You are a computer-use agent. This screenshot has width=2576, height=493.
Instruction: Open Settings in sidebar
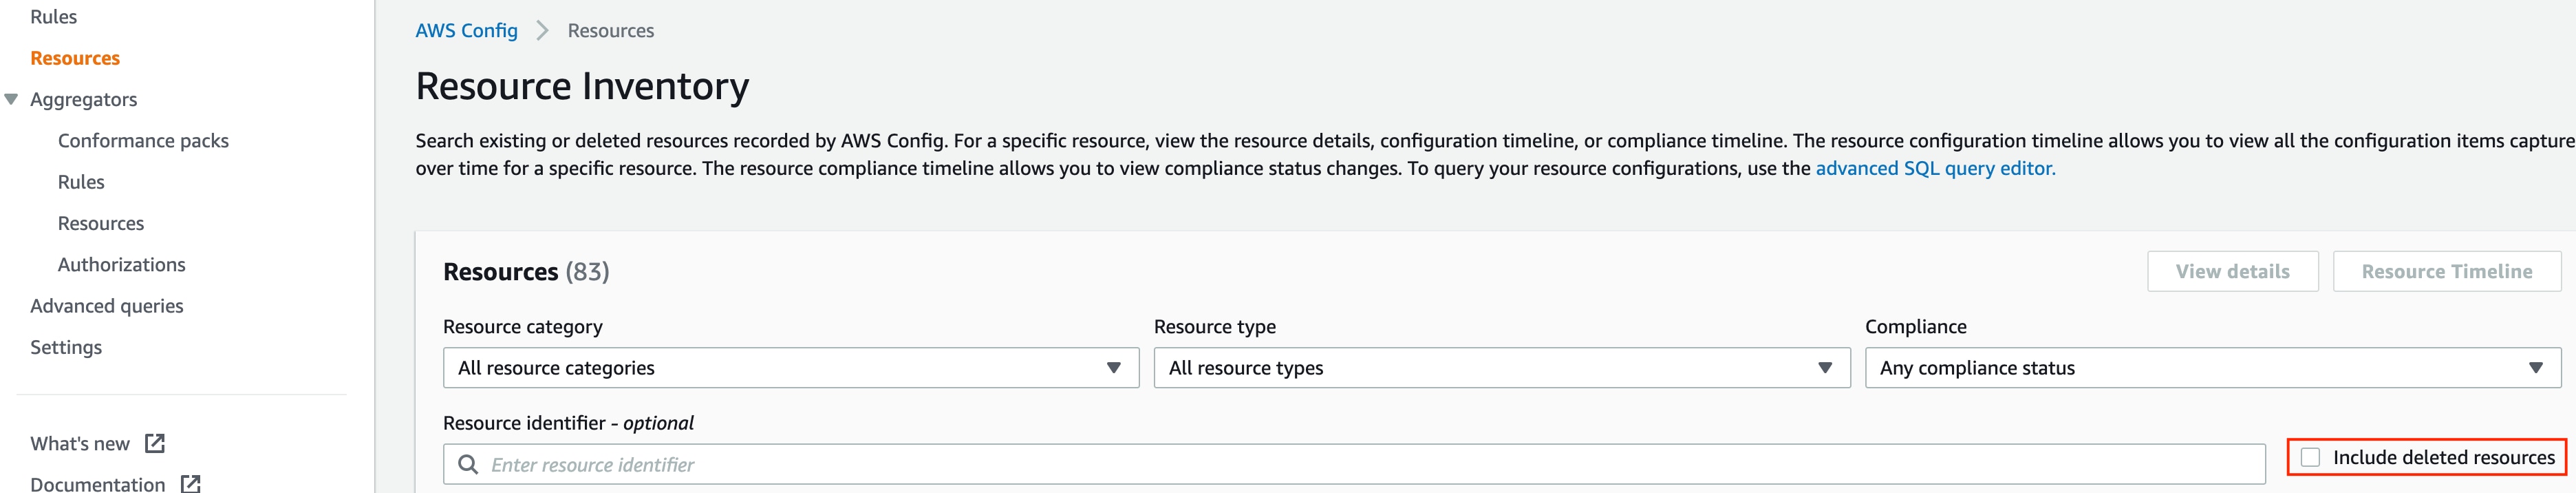coord(66,347)
